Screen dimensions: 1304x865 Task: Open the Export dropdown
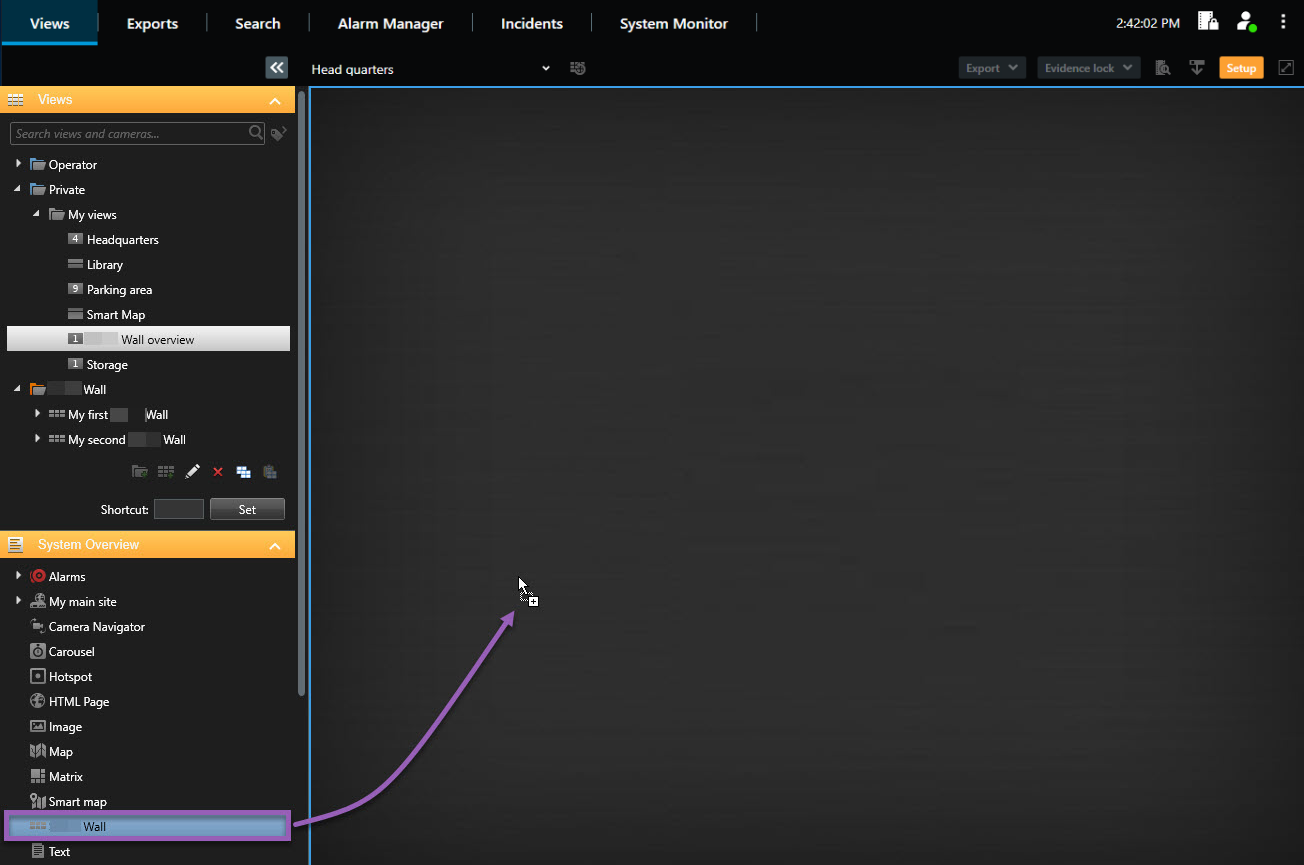[x=991, y=67]
